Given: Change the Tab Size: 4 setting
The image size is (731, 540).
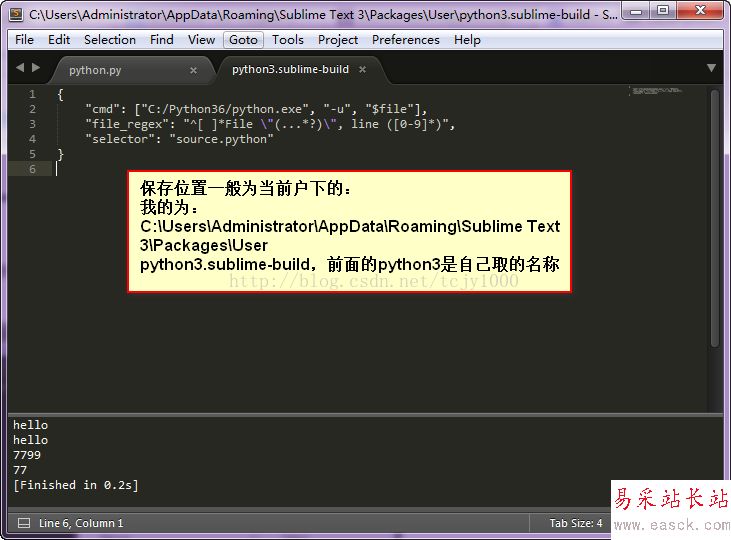Looking at the screenshot, I should tap(576, 523).
